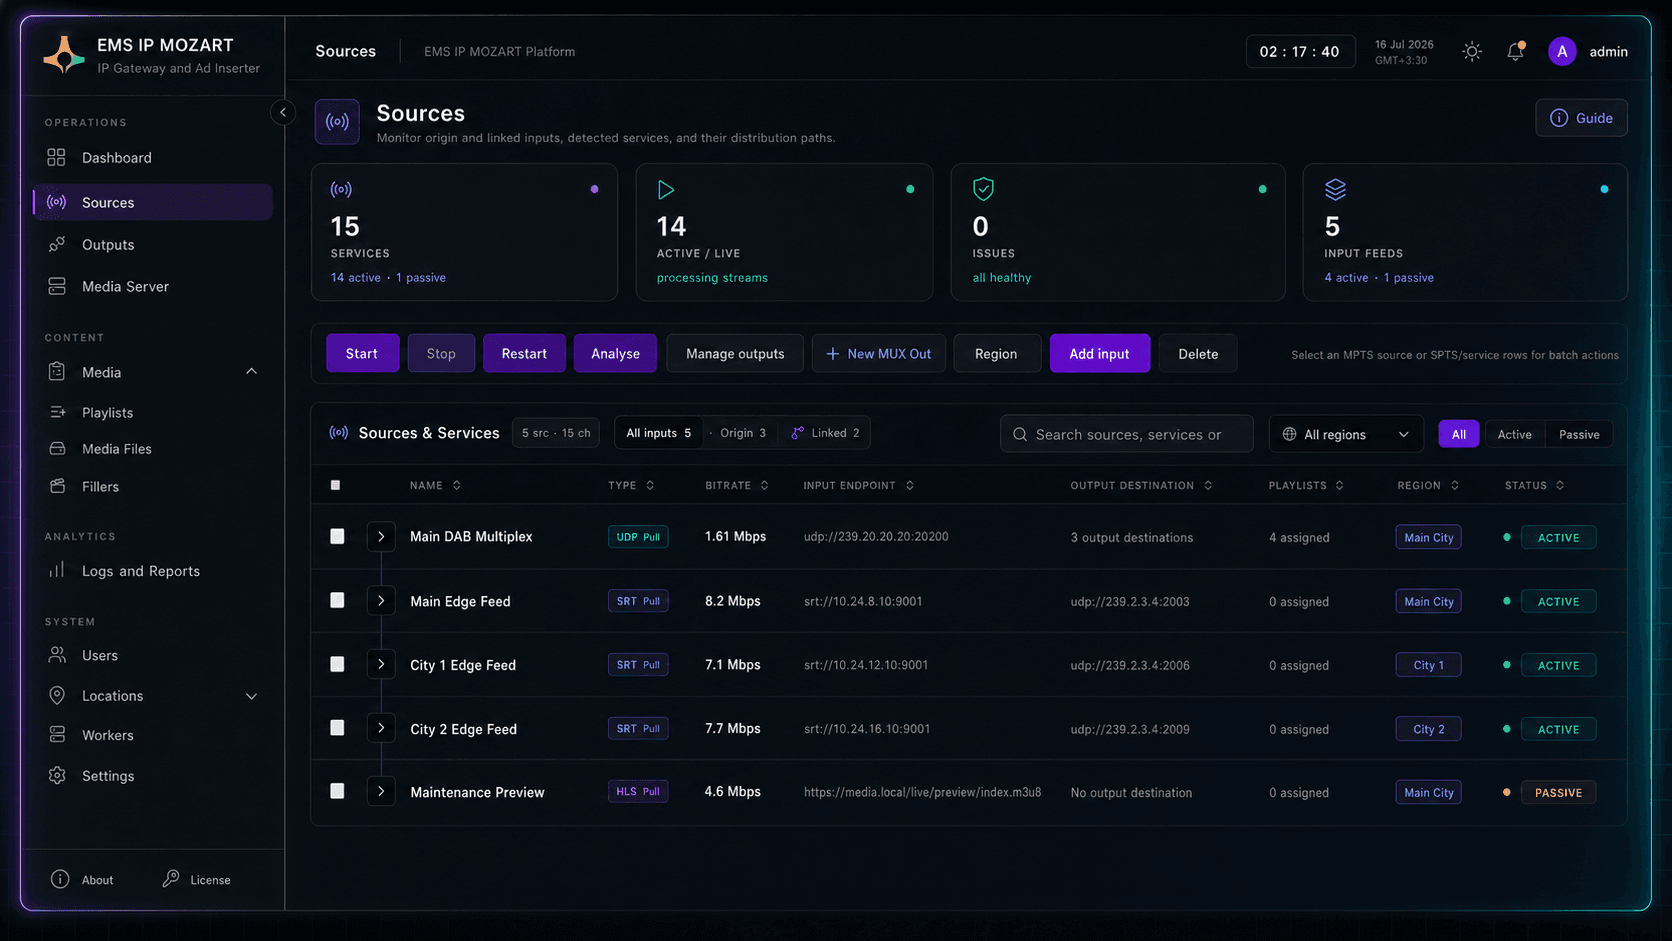The height and width of the screenshot is (941, 1672).
Task: Sort the table by Bitrate column
Action: [x=737, y=485]
